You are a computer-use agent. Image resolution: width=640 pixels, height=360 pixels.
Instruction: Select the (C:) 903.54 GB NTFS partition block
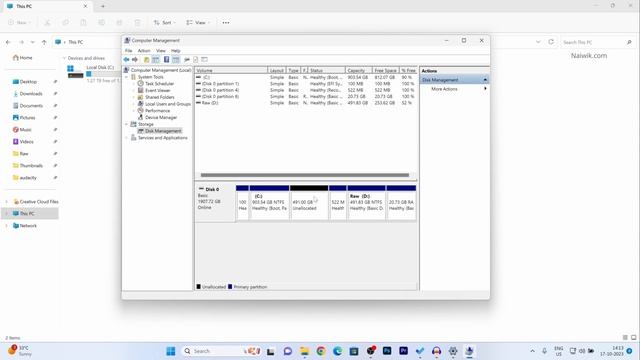(x=269, y=203)
